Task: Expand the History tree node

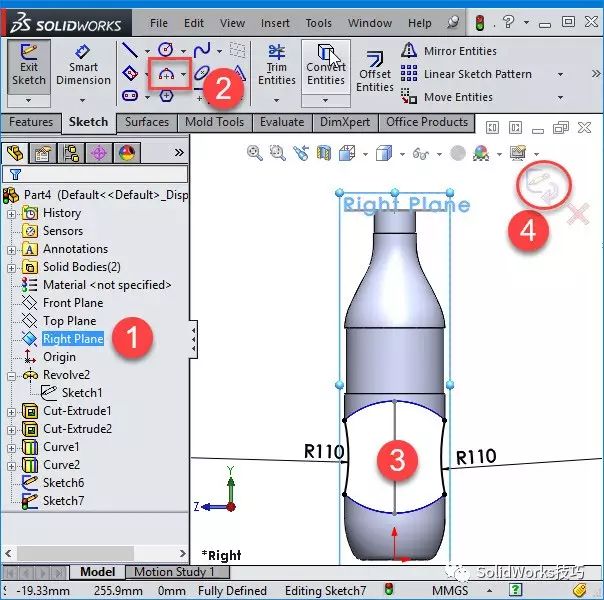Action: (x=12, y=214)
